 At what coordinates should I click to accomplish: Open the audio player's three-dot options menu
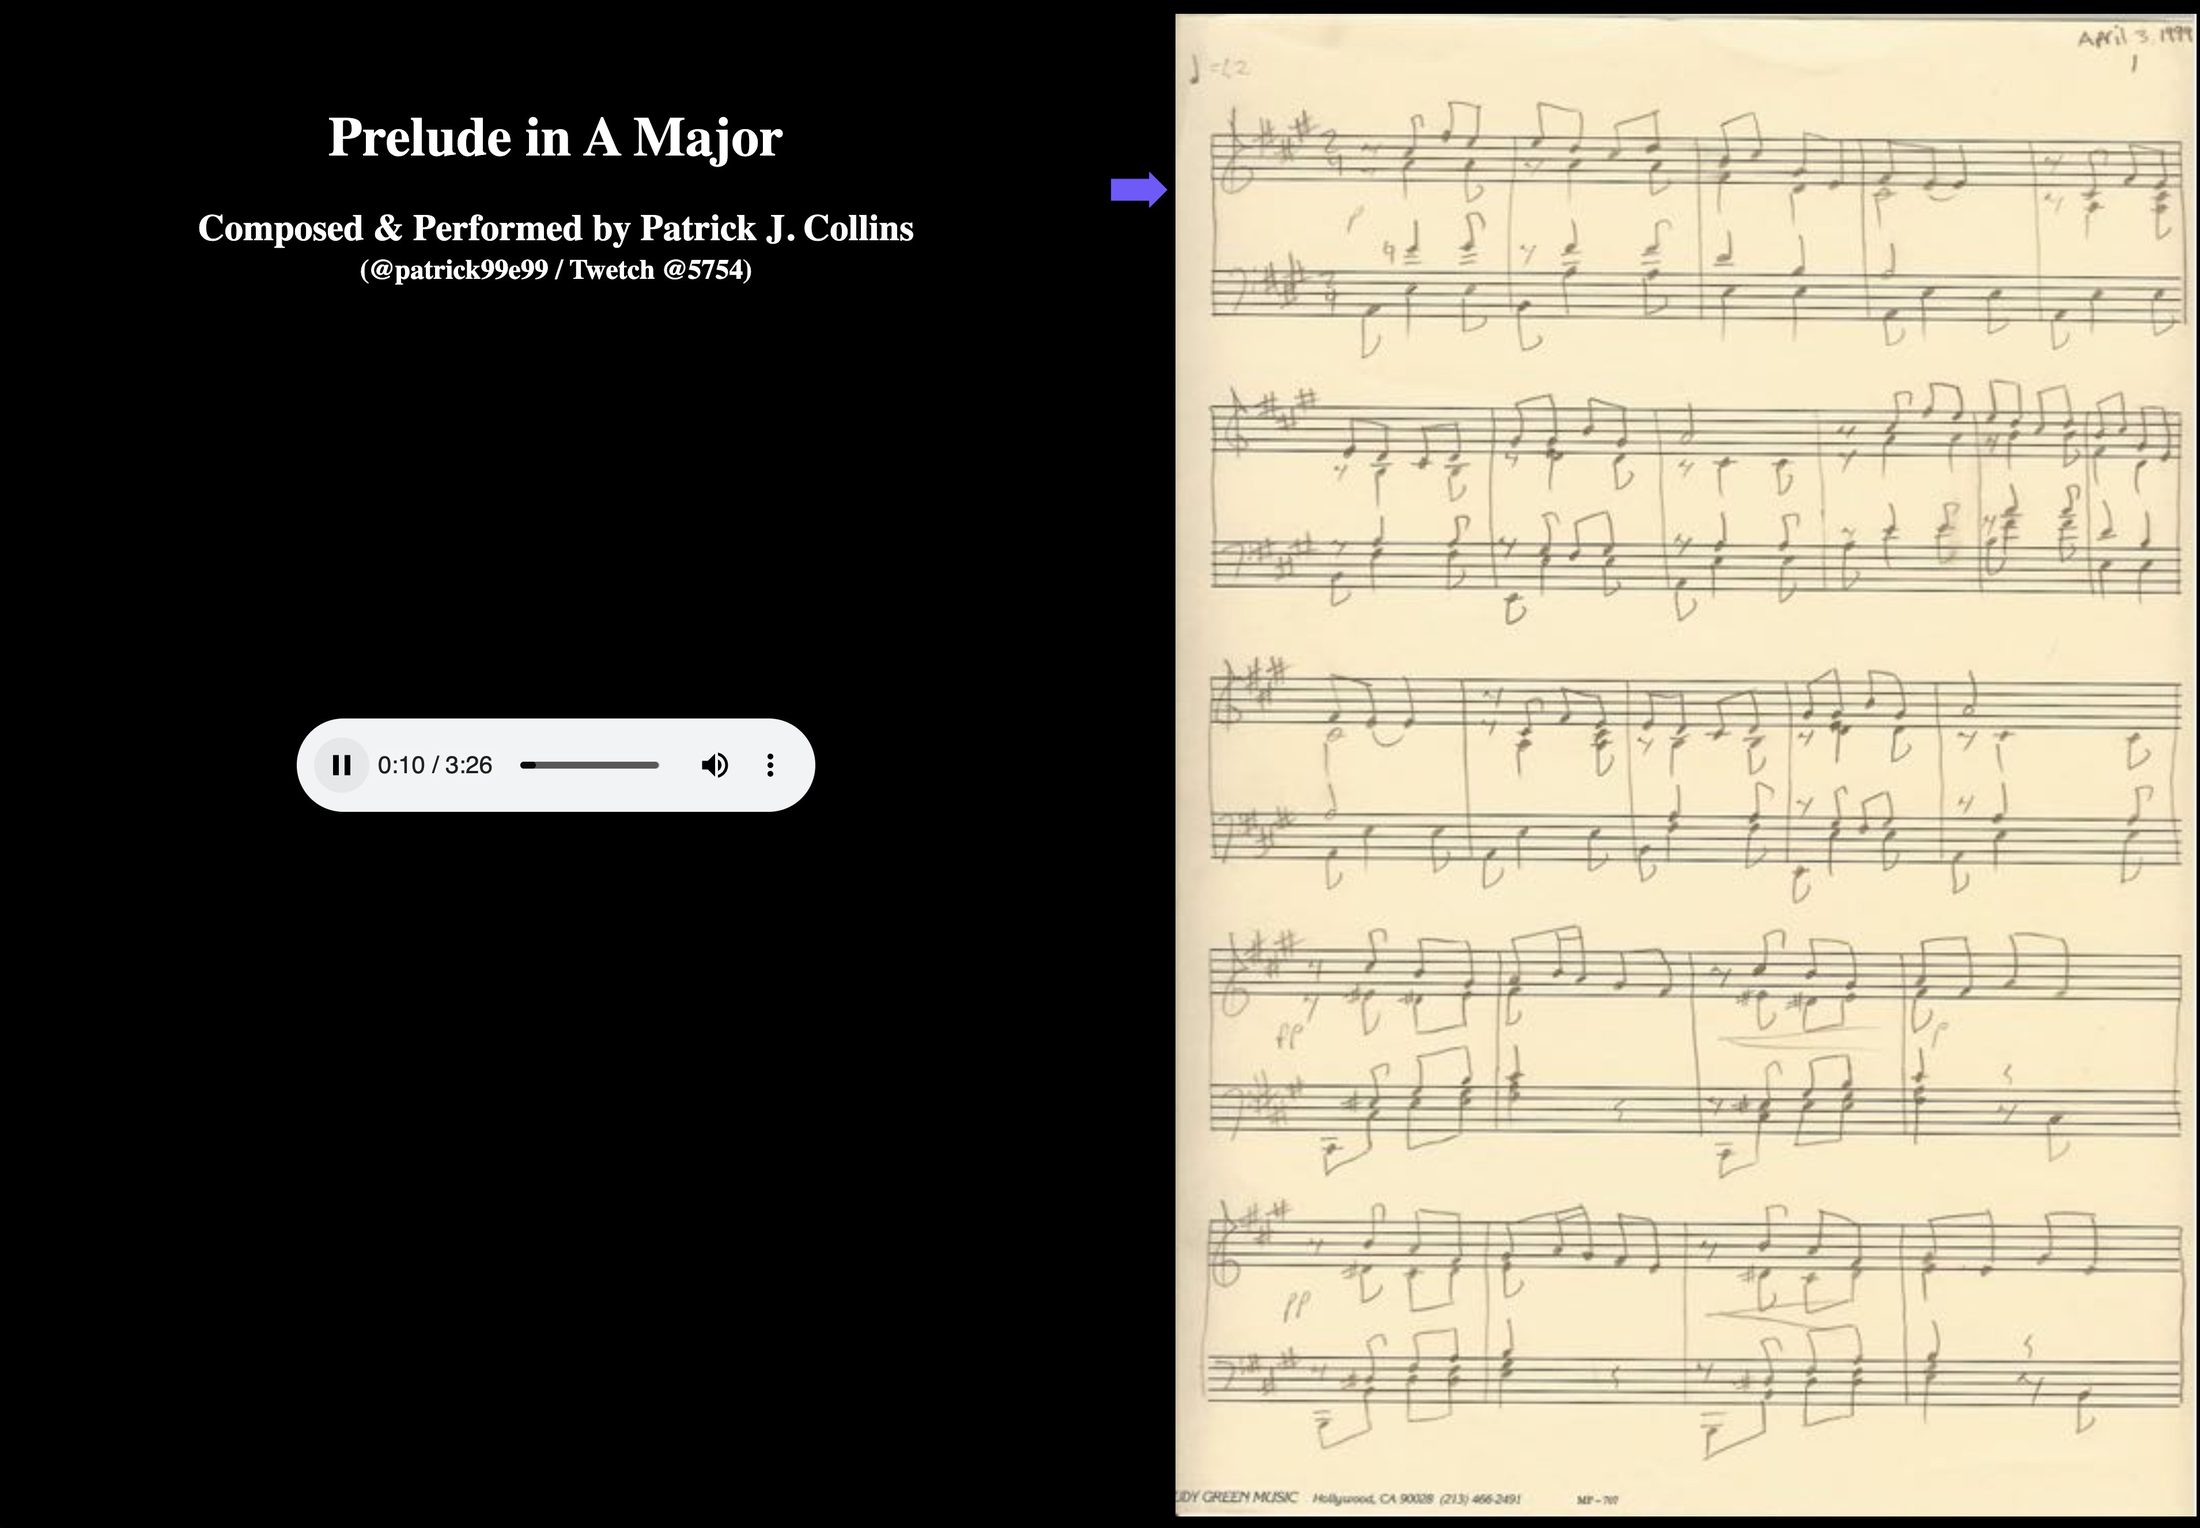[770, 765]
